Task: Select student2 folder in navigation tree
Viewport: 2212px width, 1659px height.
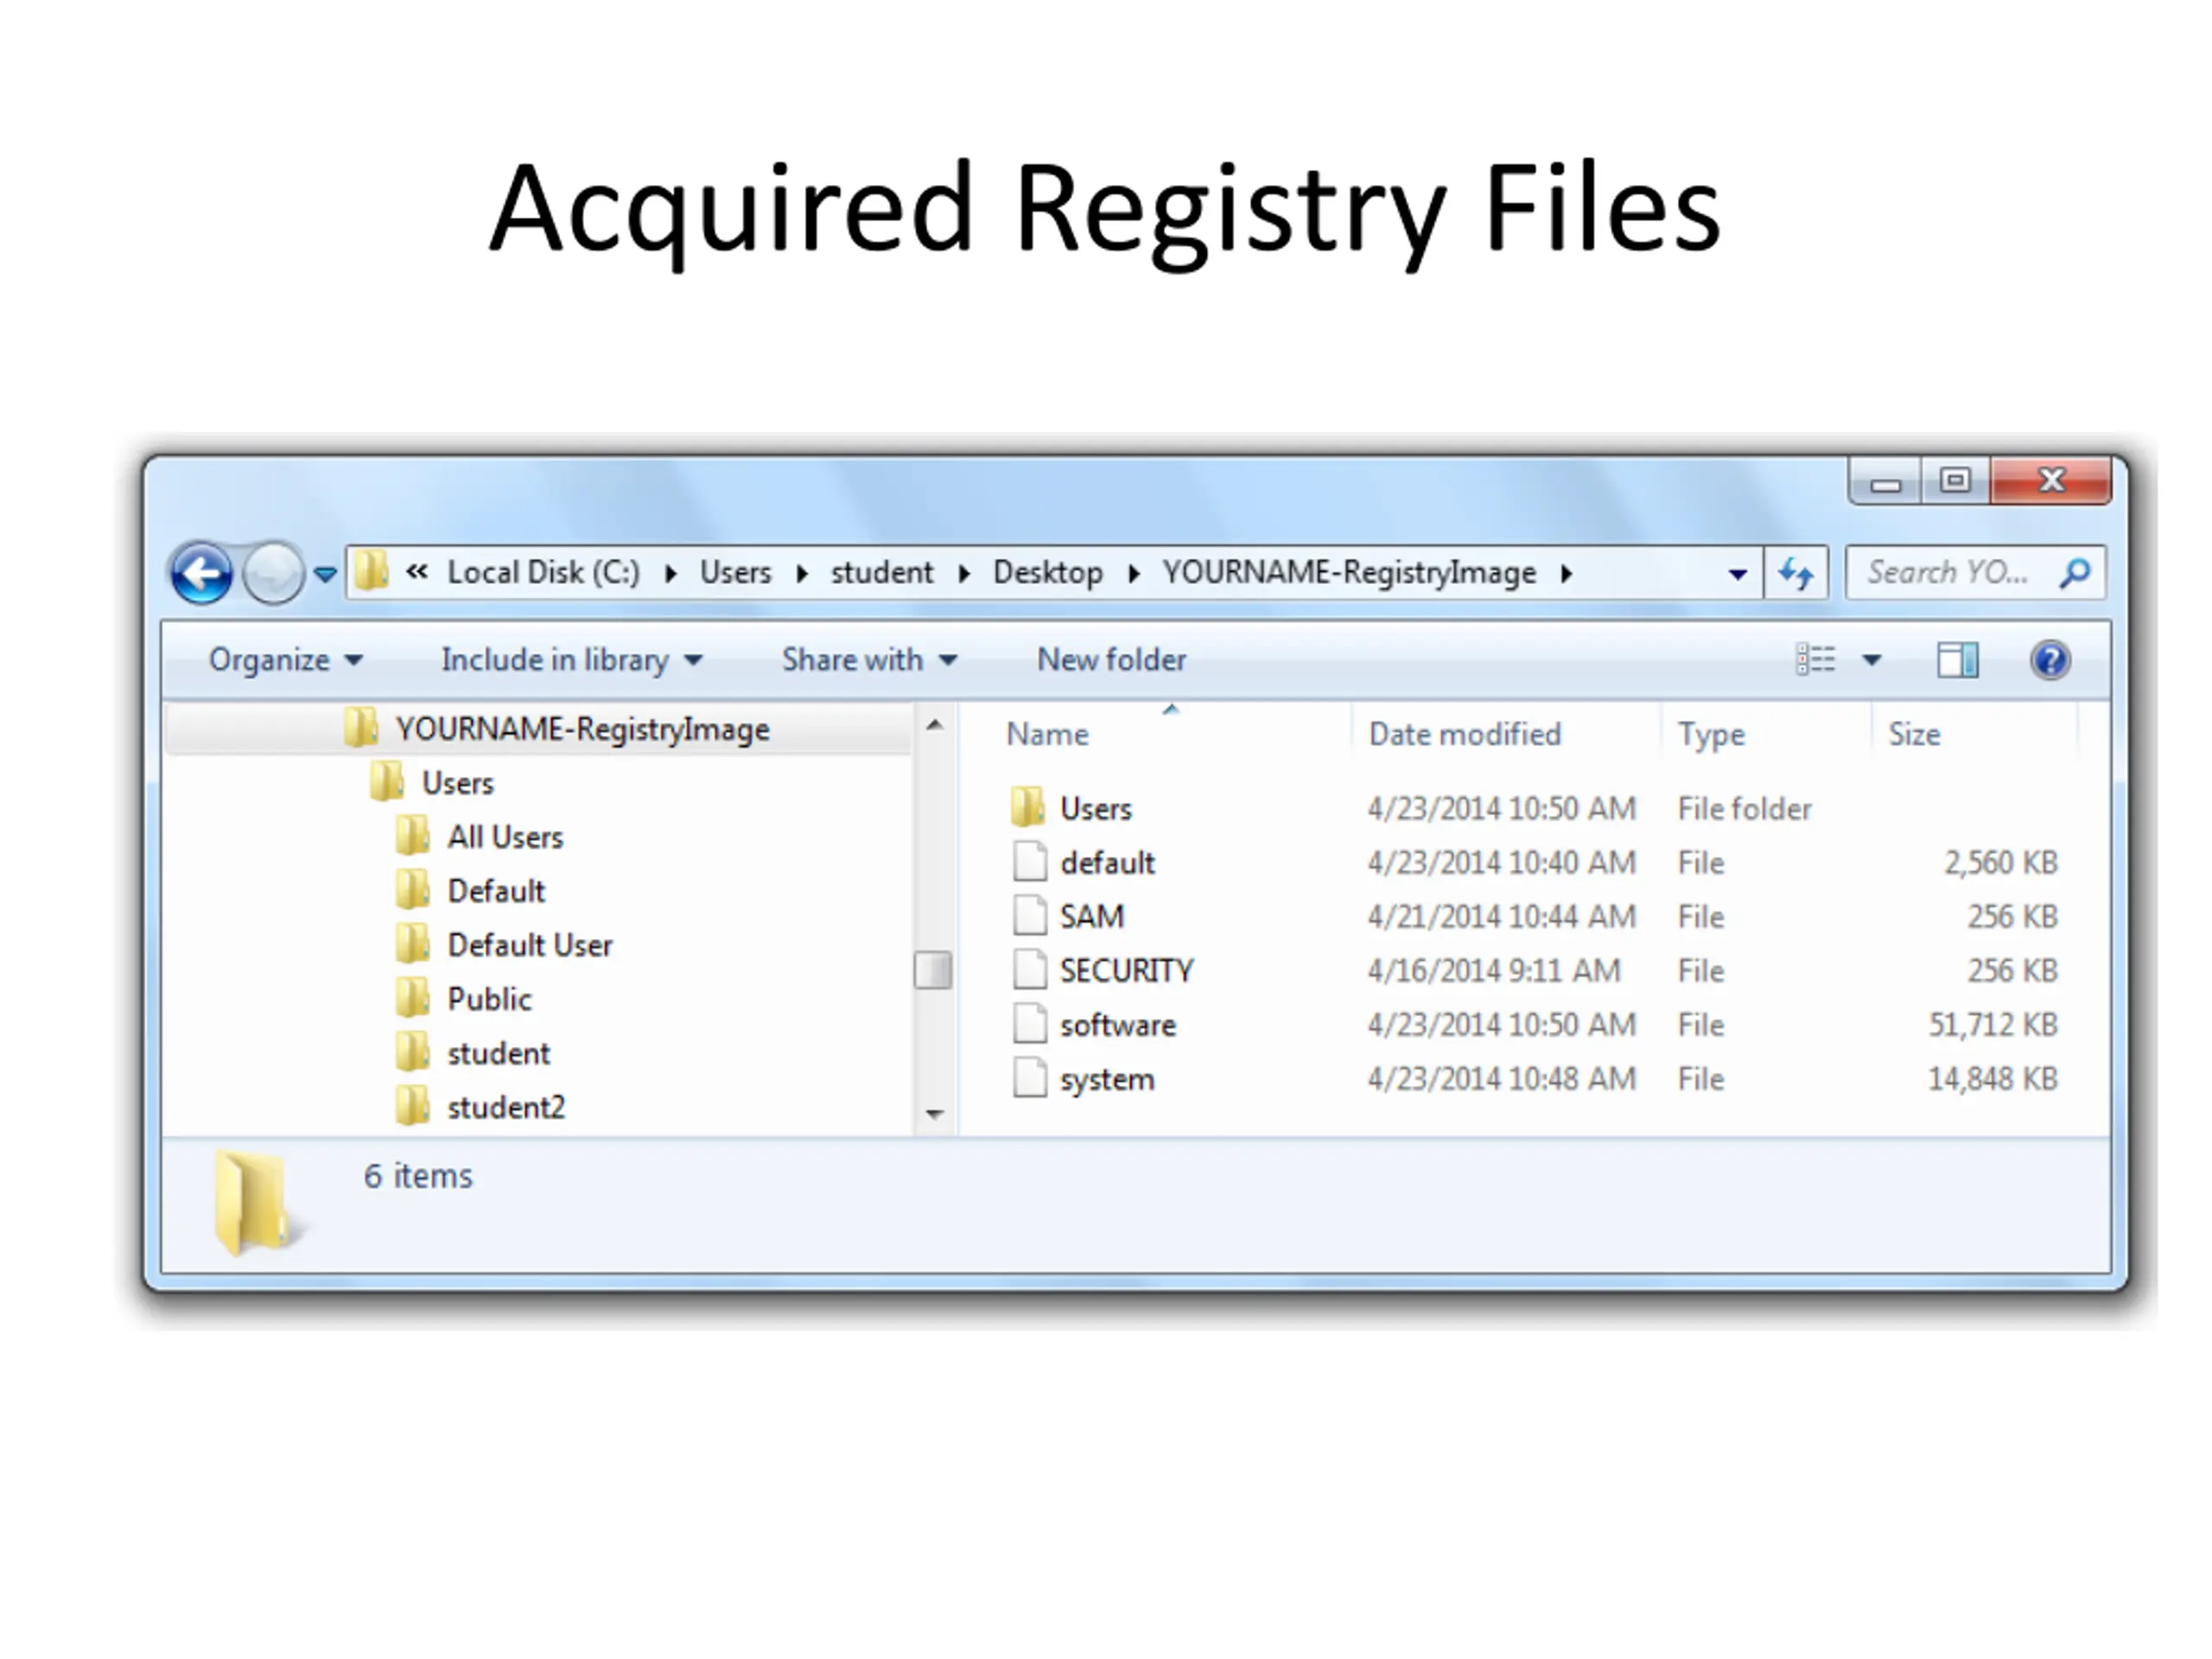Action: pyautogui.click(x=506, y=1107)
